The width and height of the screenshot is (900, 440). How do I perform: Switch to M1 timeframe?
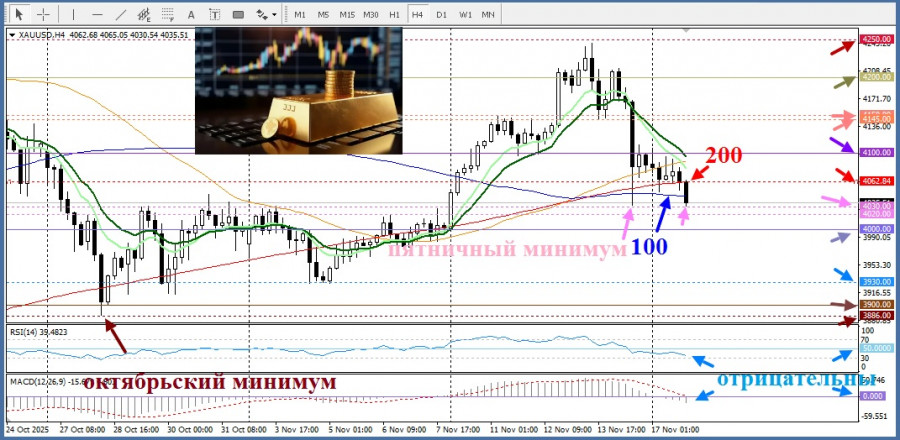point(300,15)
